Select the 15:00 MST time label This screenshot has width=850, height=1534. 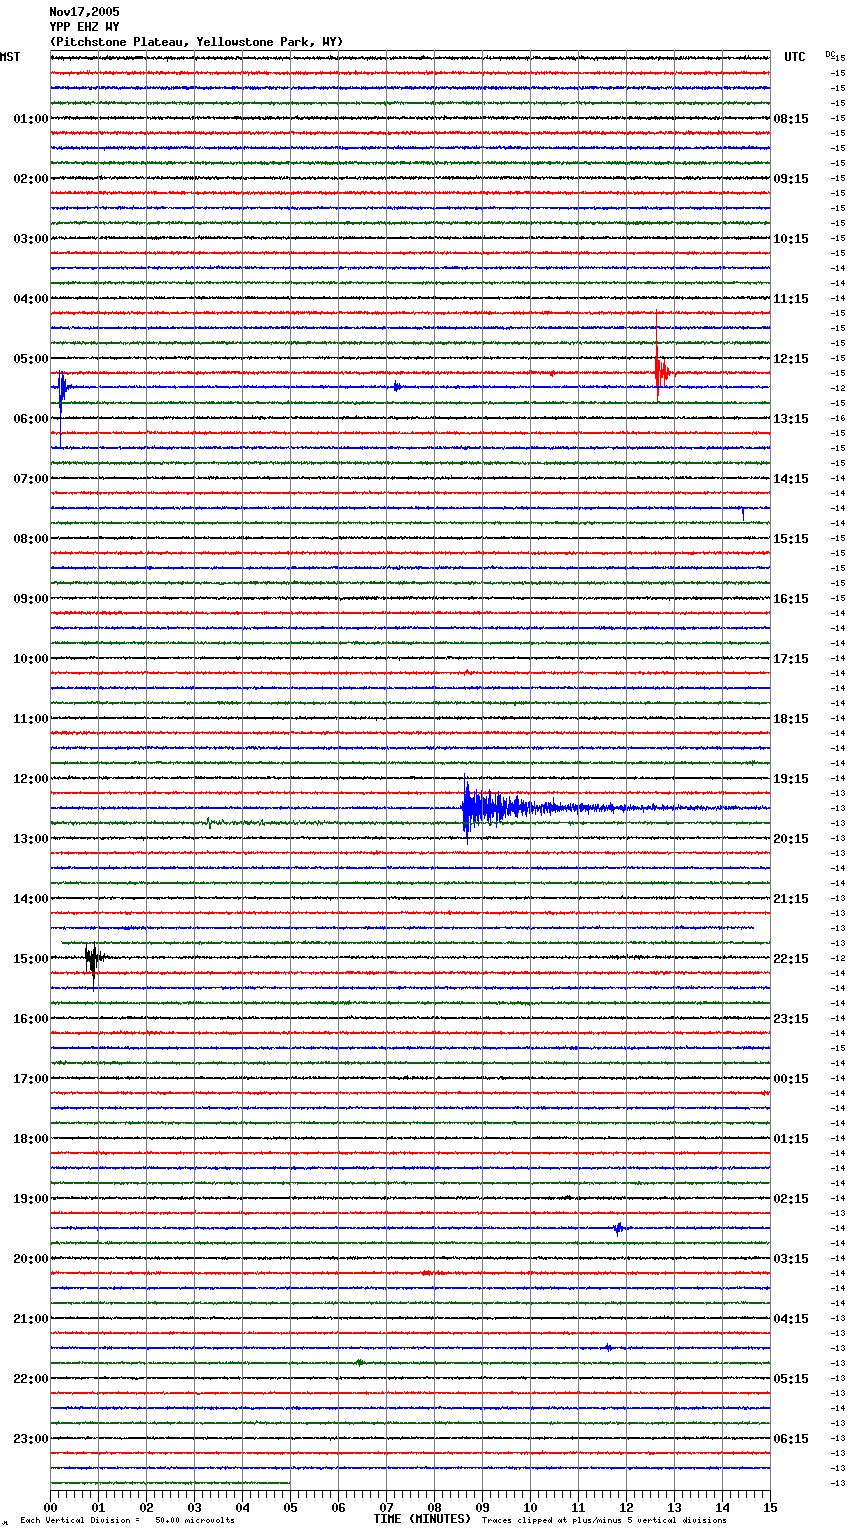coord(31,959)
